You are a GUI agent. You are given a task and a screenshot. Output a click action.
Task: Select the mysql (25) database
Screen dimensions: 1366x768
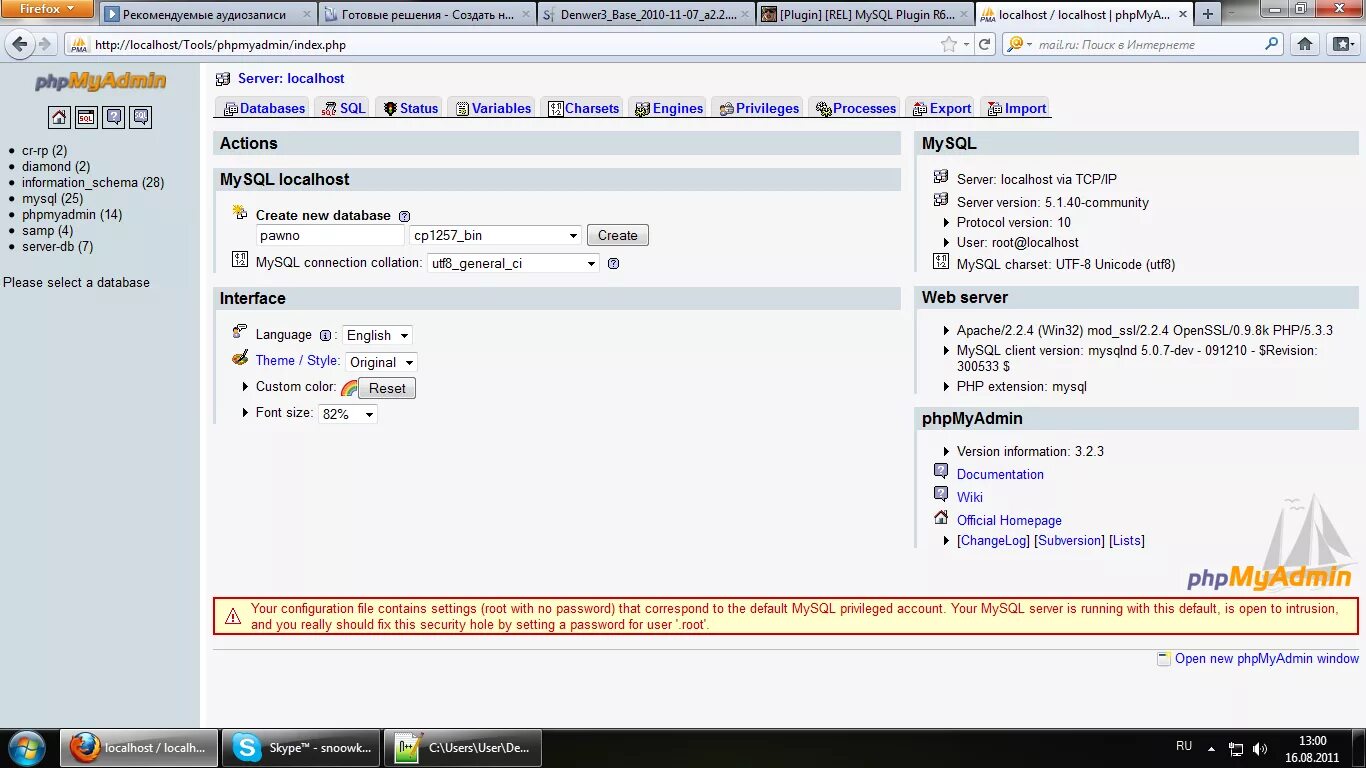pyautogui.click(x=52, y=198)
